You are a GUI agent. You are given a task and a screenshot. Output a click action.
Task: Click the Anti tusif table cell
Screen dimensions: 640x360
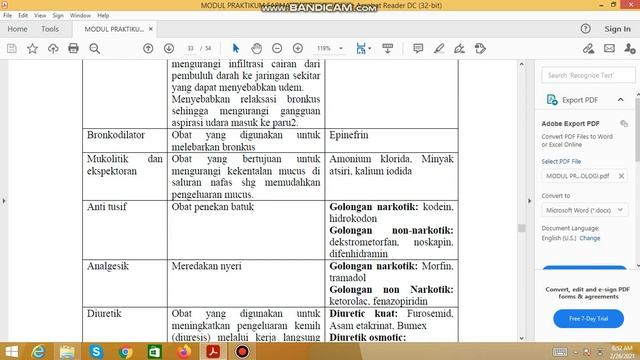pyautogui.click(x=125, y=230)
